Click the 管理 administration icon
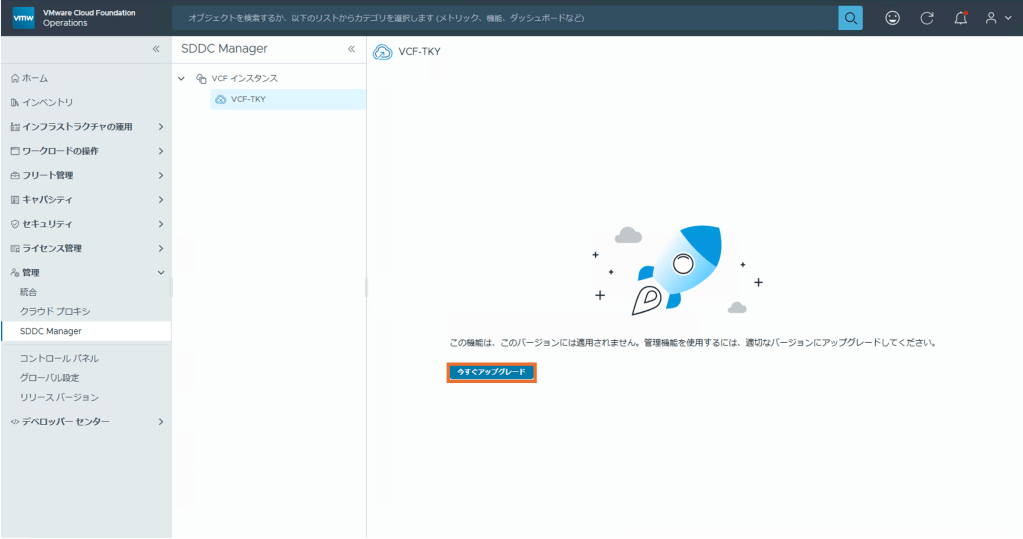 pos(15,273)
